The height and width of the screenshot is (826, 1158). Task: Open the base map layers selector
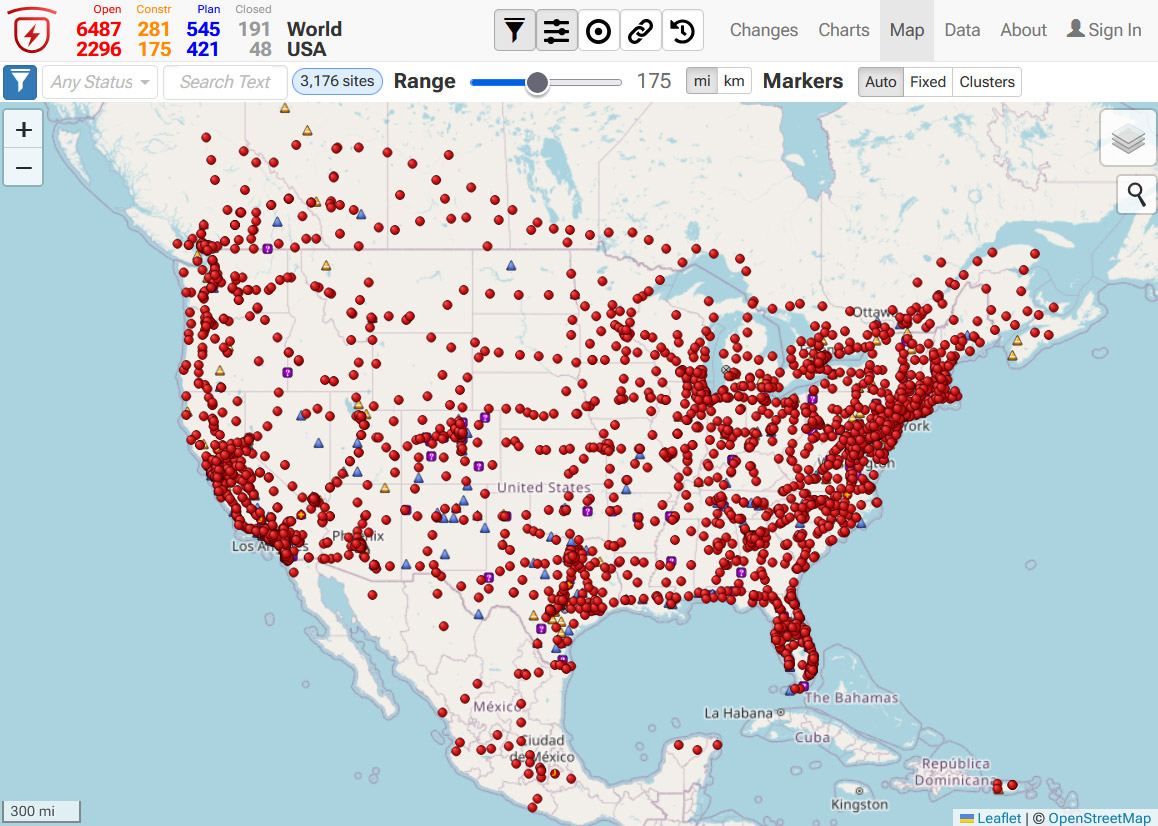[1128, 138]
